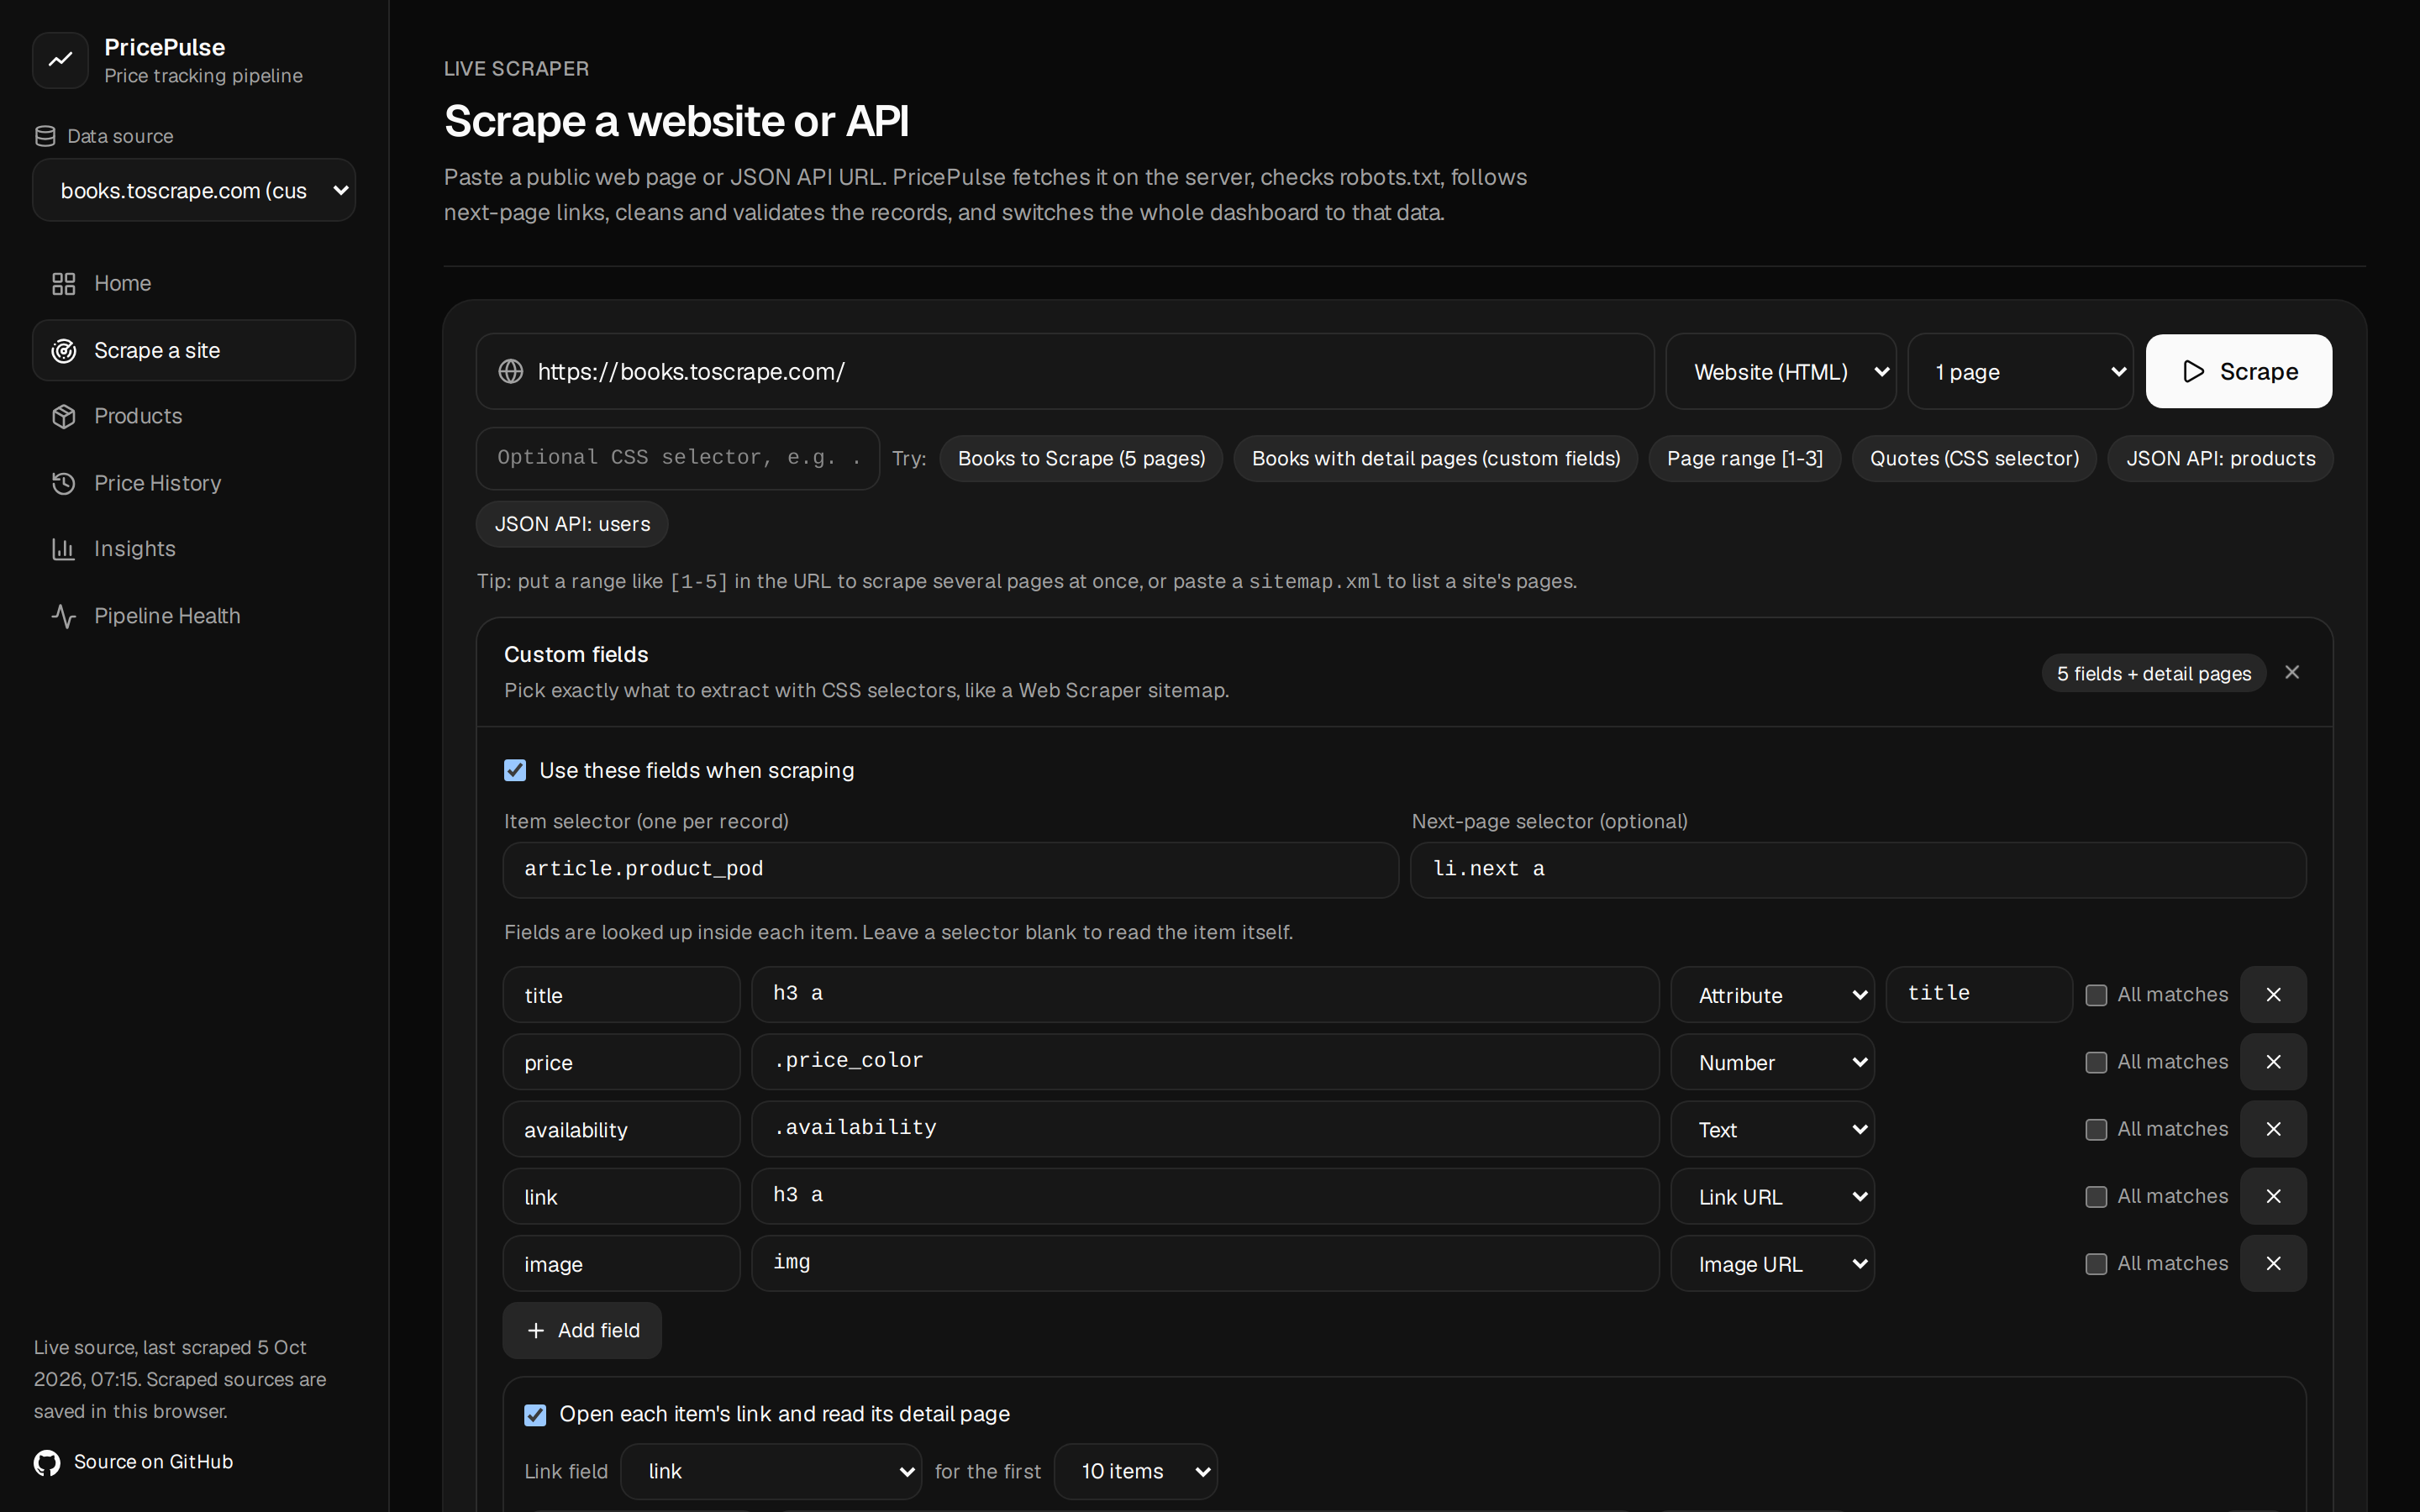Screen dimensions: 2420x1512
Task: Remove the availability field row
Action: pos(2273,1129)
